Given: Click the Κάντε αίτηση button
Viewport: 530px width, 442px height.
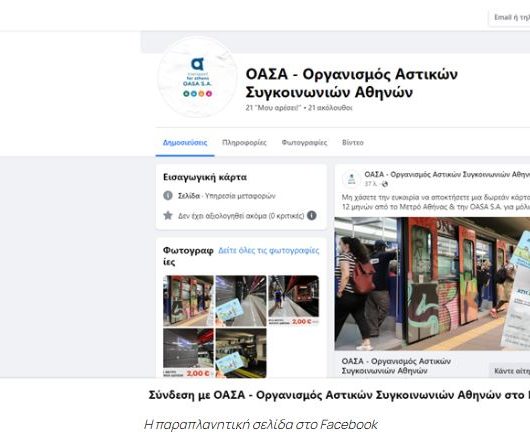Looking at the screenshot, I should [x=509, y=371].
